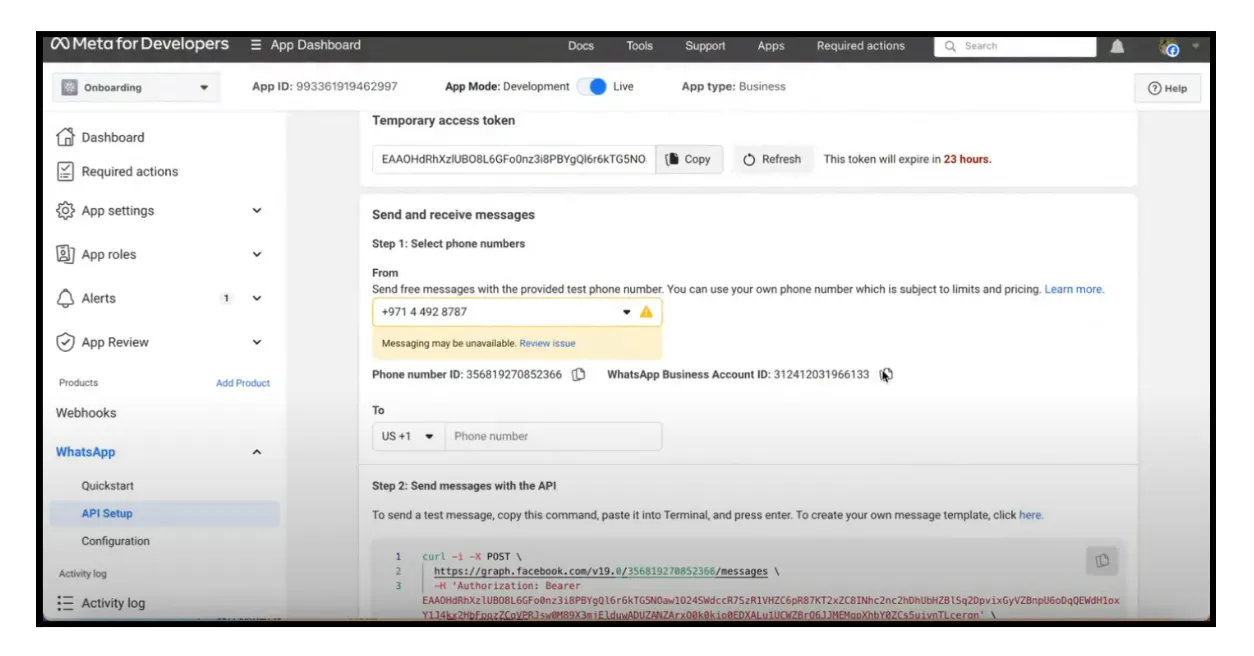Viewport: 1254px width, 656px height.
Task: Open the notifications bell
Action: click(1118, 46)
